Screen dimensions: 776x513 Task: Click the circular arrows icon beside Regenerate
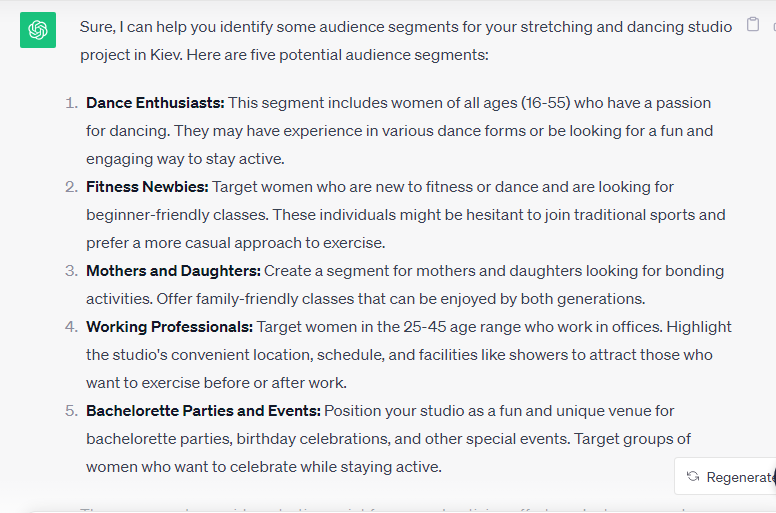pyautogui.click(x=693, y=476)
